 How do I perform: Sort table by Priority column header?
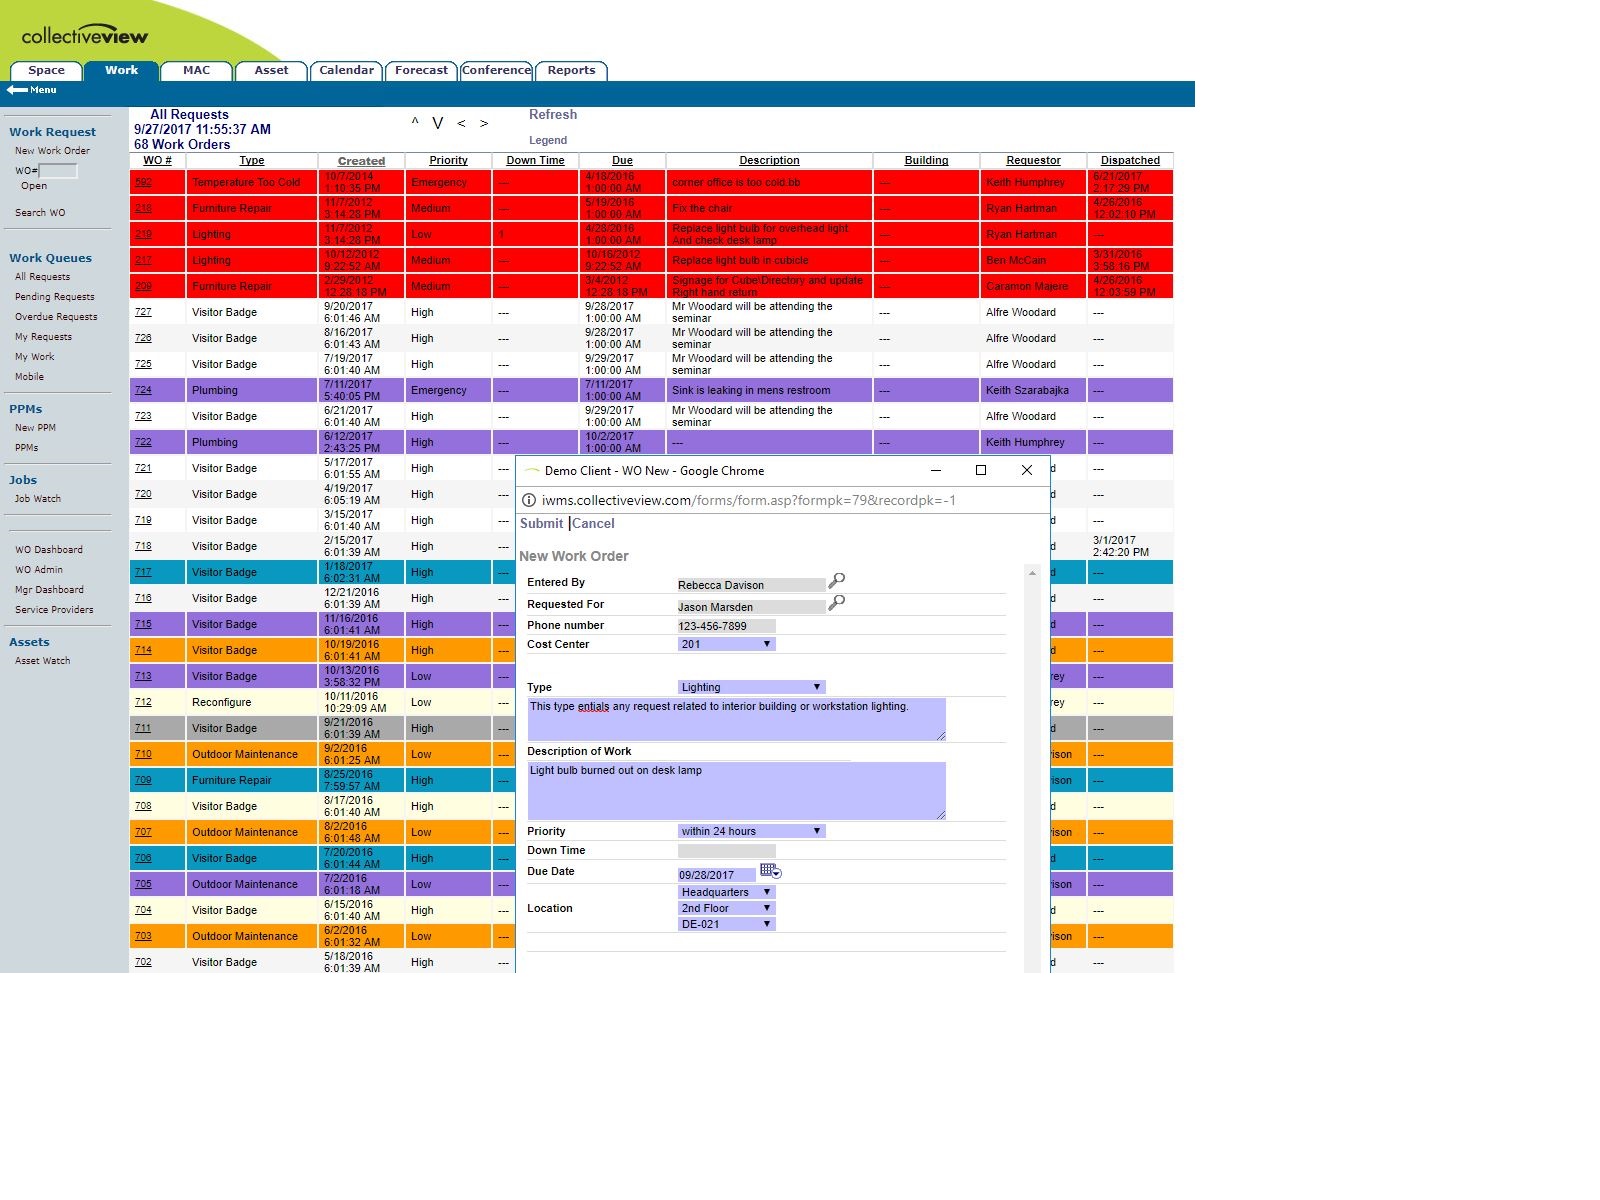[x=448, y=160]
